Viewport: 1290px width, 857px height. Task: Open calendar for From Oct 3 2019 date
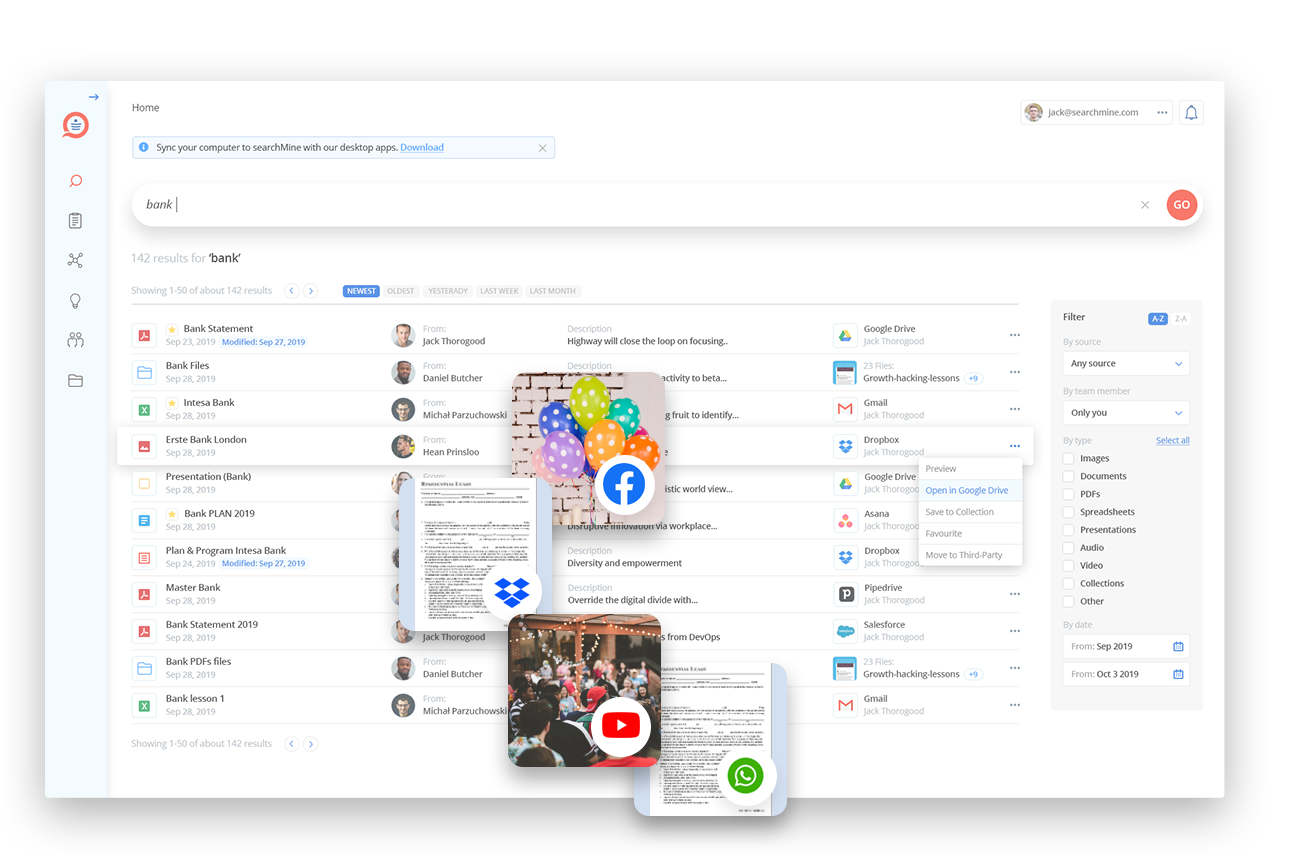click(1178, 674)
